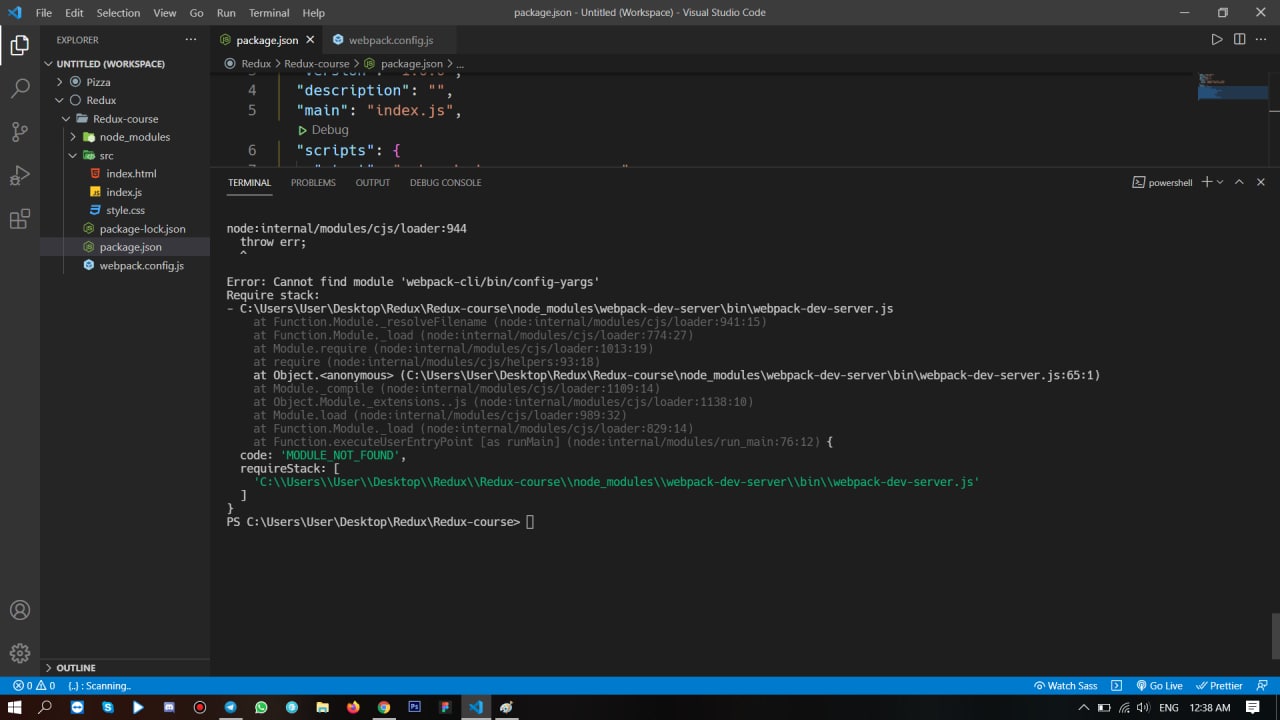The image size is (1280, 720).
Task: Show hidden system tray icons
Action: point(1083,707)
